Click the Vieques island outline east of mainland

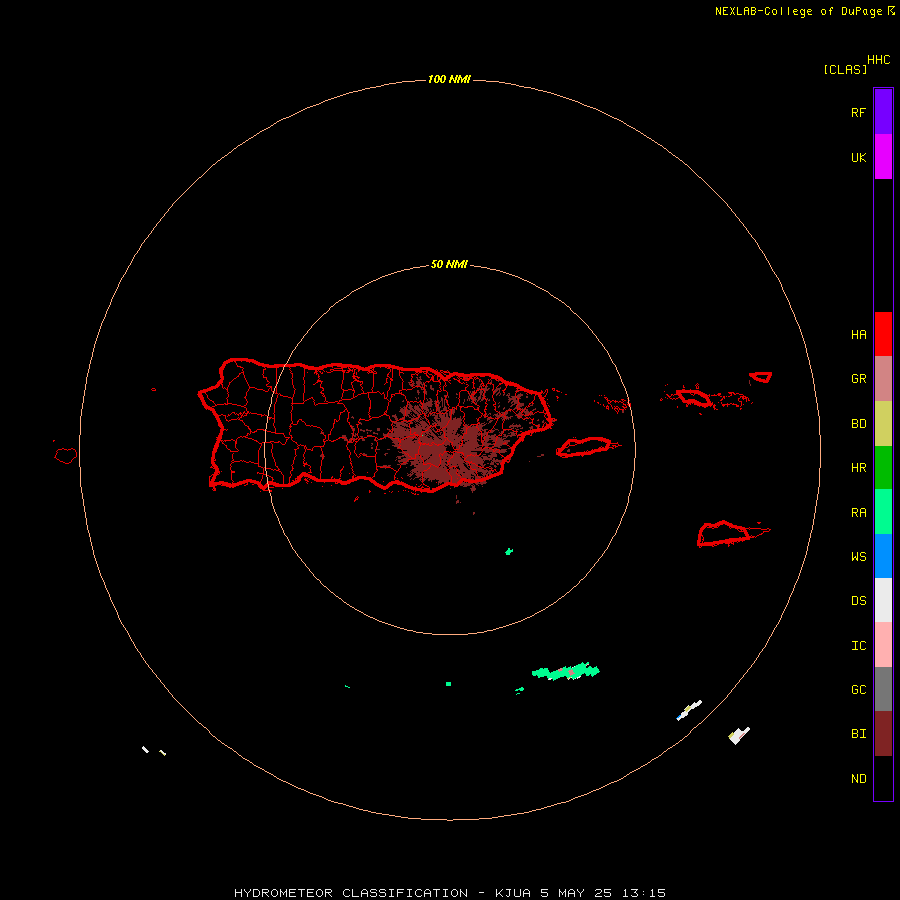pos(584,447)
